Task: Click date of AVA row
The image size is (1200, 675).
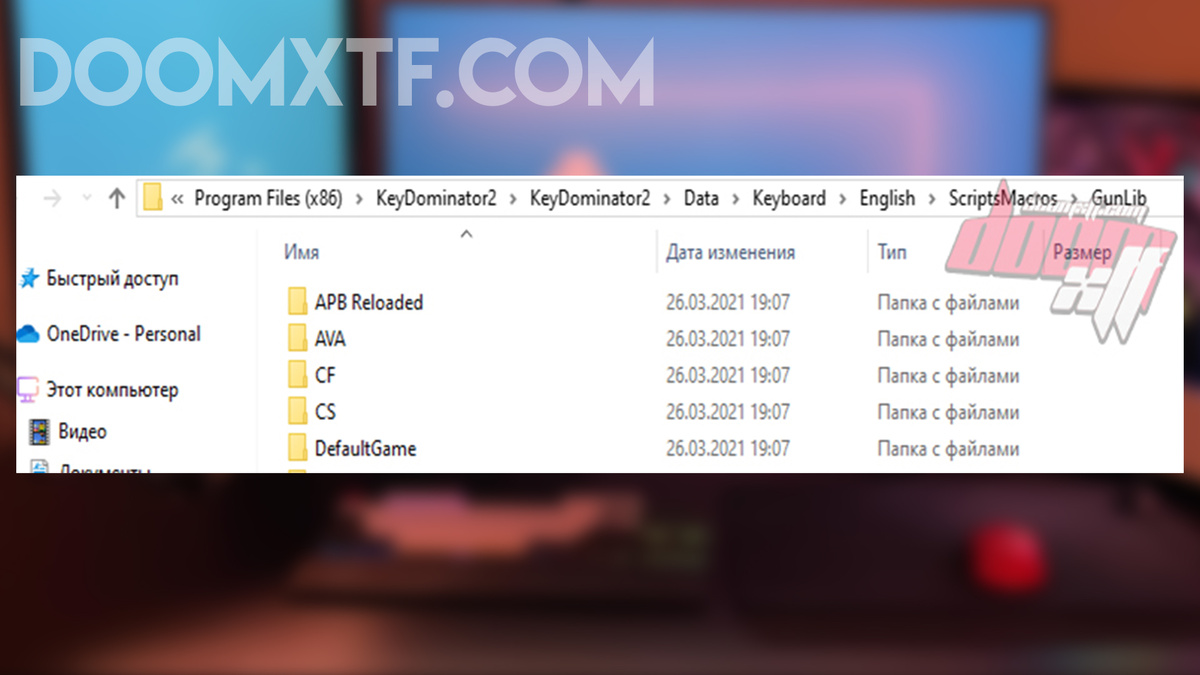Action: point(728,339)
